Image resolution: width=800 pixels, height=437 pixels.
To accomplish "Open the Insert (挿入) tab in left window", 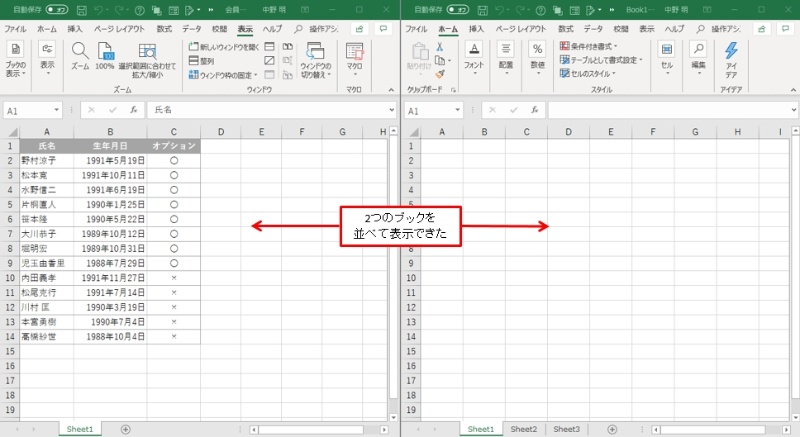I will tap(75, 29).
